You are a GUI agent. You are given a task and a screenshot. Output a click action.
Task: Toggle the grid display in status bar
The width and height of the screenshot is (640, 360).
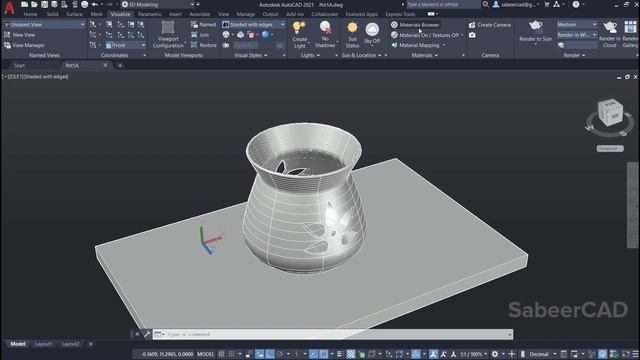(x=221, y=354)
